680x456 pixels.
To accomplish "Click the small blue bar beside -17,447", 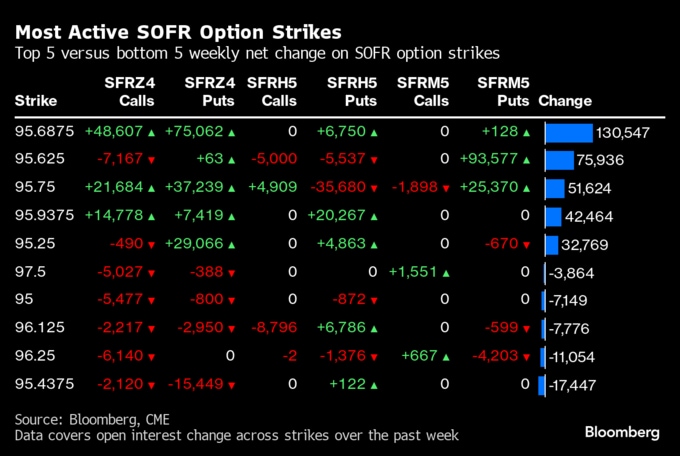I will point(541,385).
